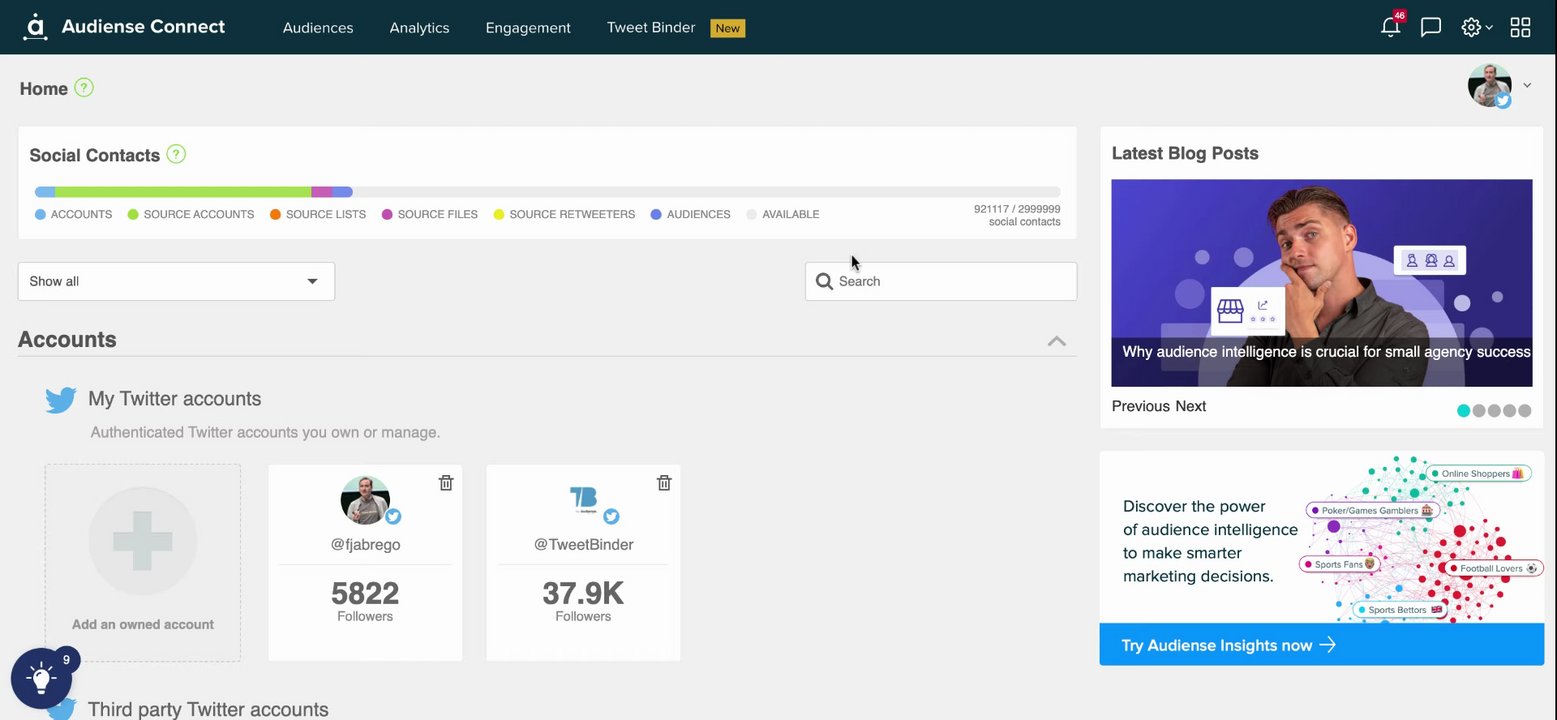This screenshot has height=720, width=1557.
Task: Click the @fjabrego profile avatar
Action: tap(365, 500)
